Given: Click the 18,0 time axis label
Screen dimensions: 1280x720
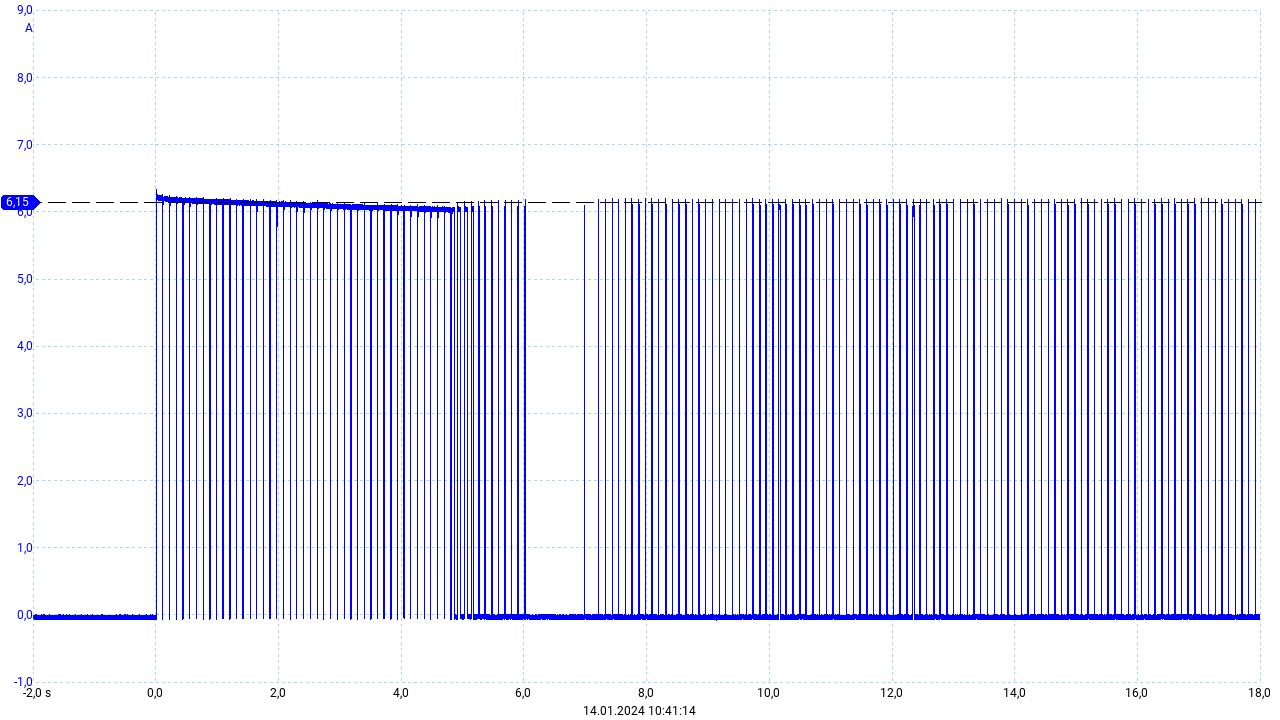Looking at the screenshot, I should pos(1259,692).
